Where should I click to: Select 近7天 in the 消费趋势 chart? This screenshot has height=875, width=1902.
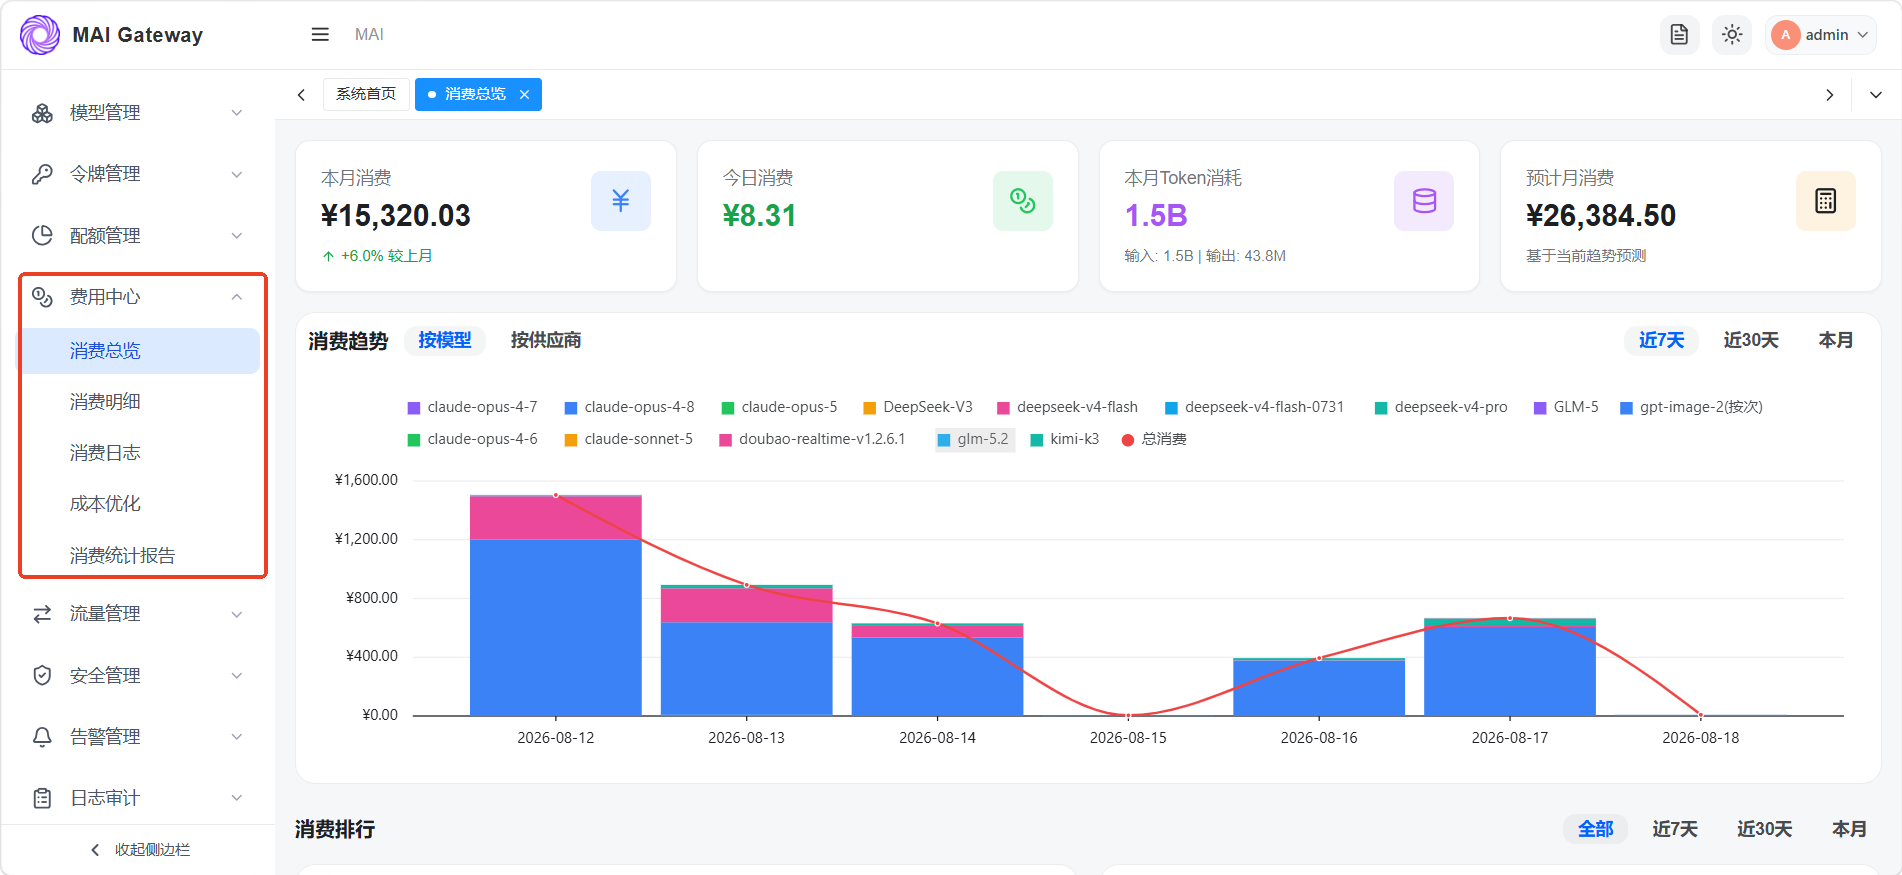tap(1661, 340)
